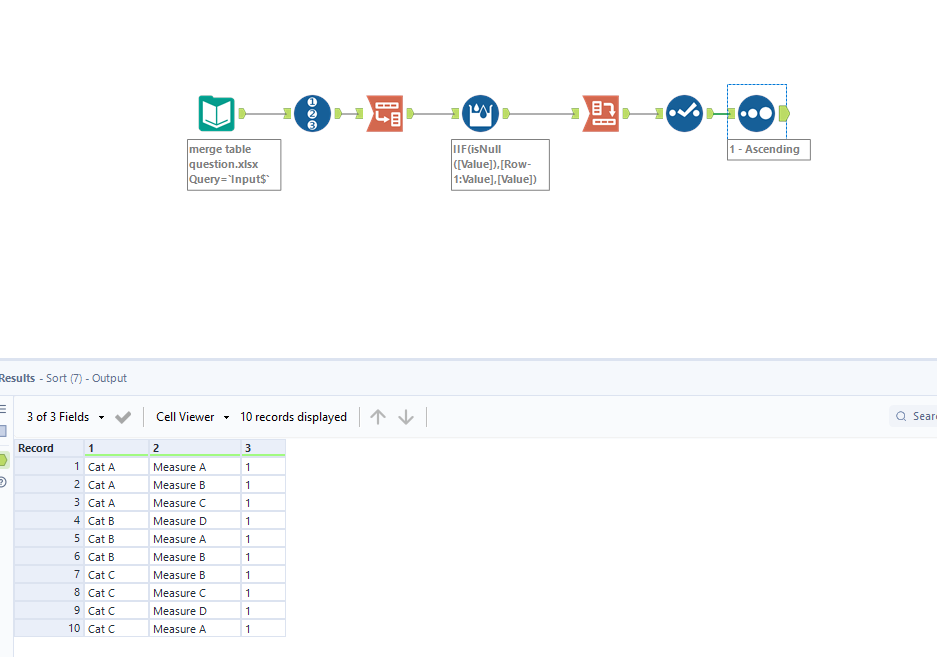Viewport: 937px width, 657px height.
Task: Click the Search input field in Results
Action: pos(925,416)
